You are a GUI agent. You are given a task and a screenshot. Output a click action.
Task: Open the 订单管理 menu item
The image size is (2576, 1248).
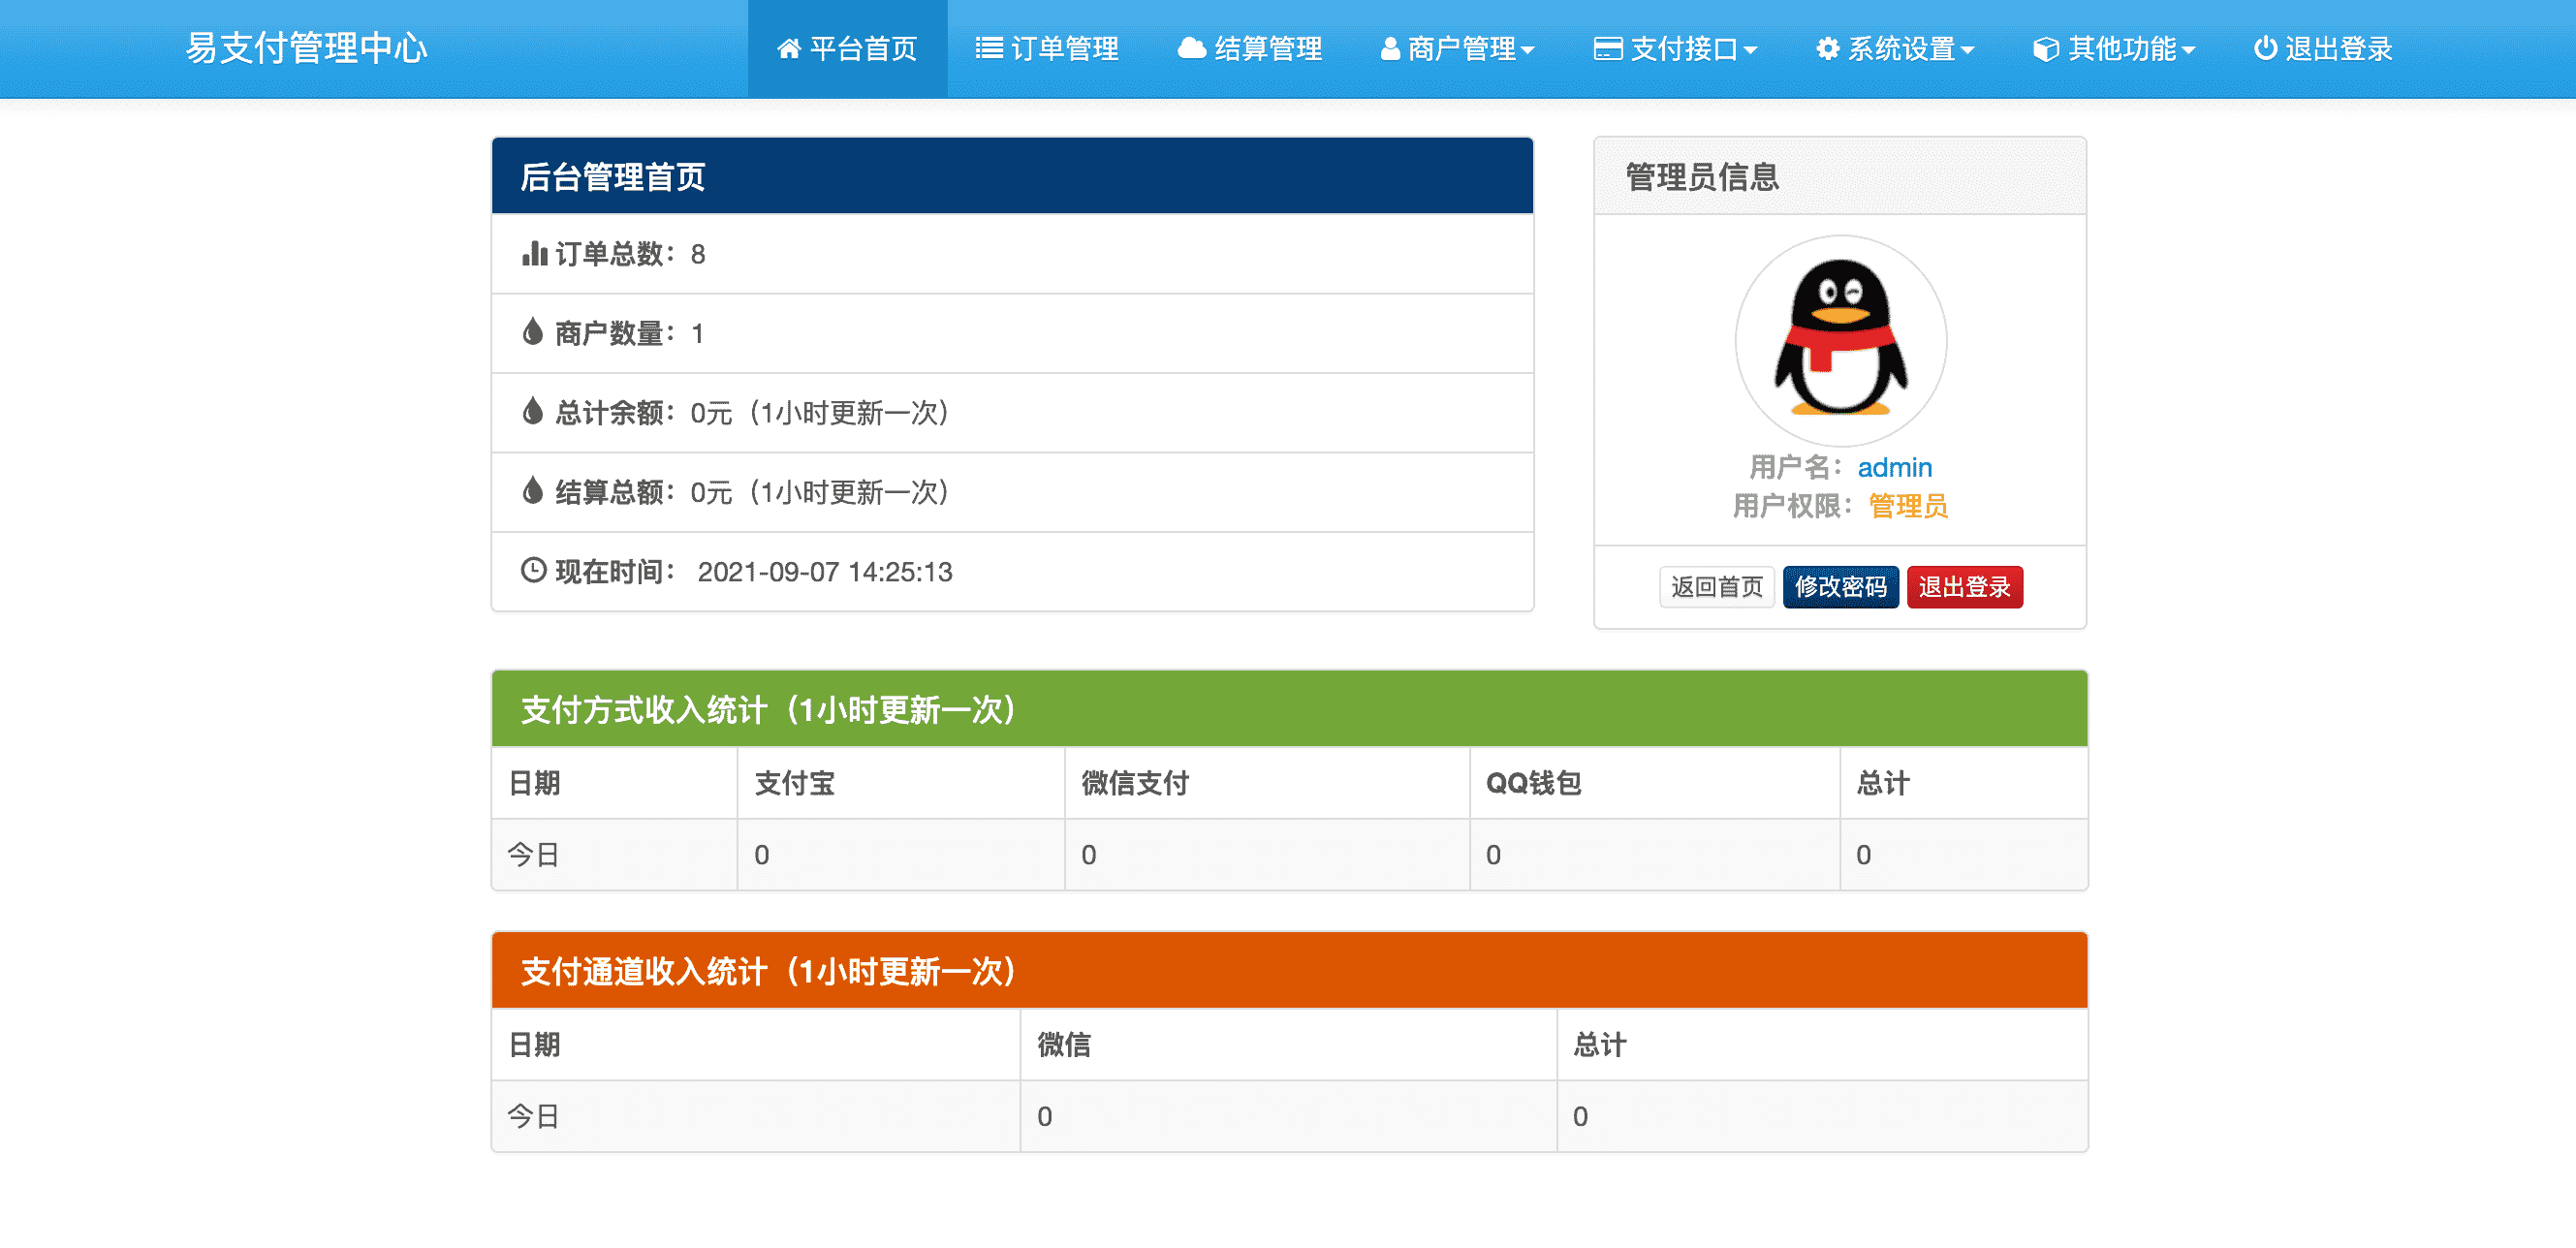tap(1047, 49)
